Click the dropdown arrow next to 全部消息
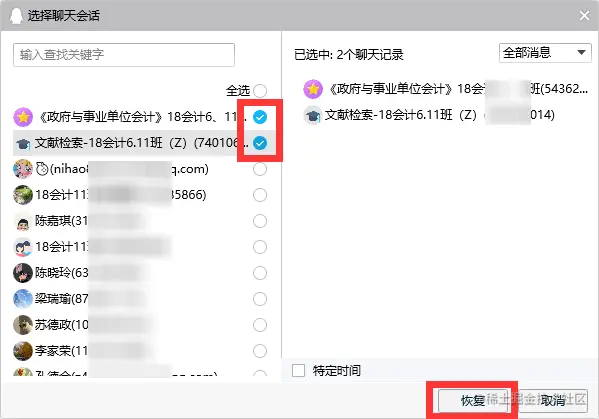599x419 pixels. [581, 53]
